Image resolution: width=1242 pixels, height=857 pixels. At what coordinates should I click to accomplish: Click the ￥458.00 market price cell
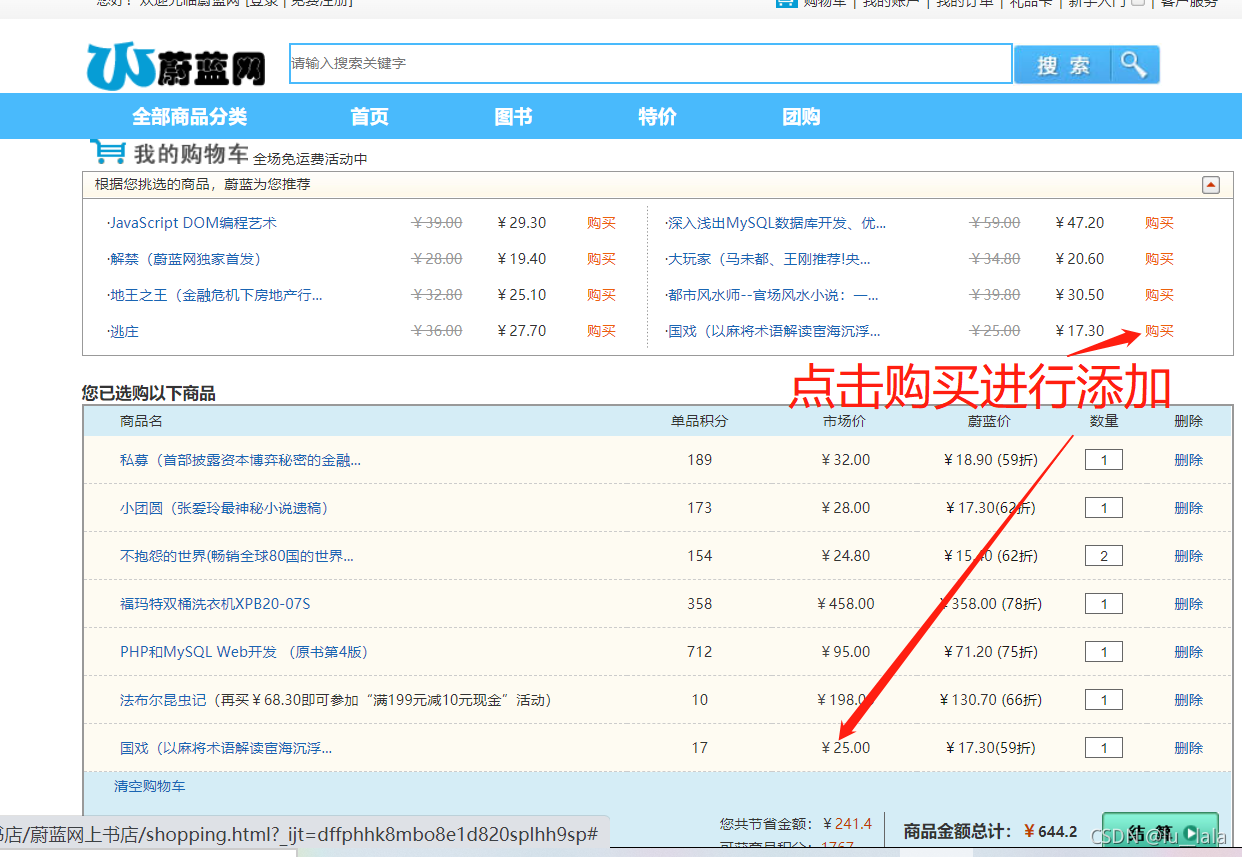(846, 604)
